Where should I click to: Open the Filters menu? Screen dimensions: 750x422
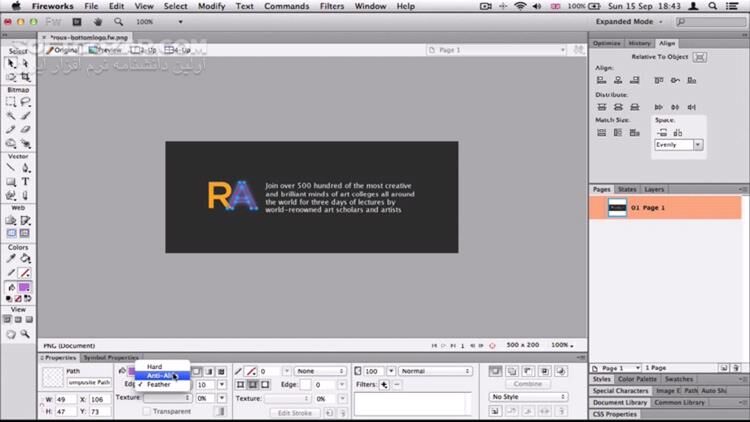[331, 6]
